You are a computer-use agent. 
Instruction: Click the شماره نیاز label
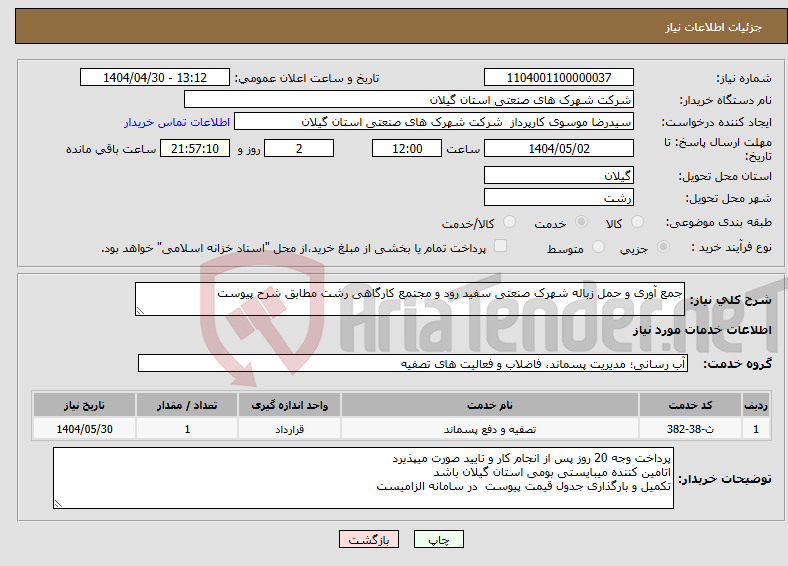744,78
